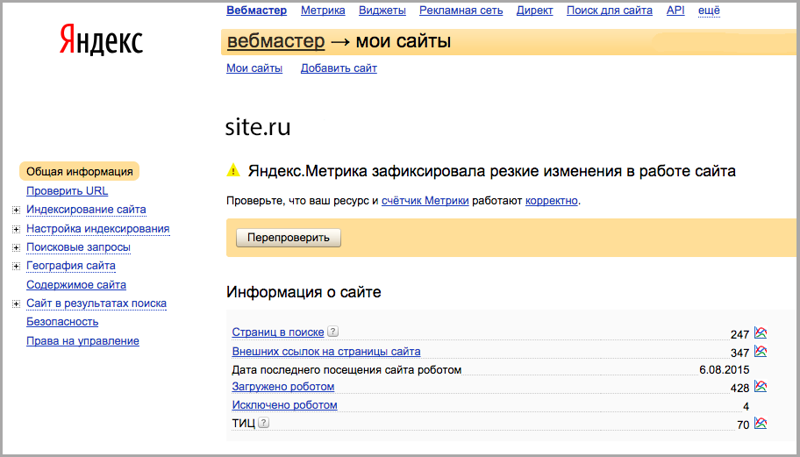Open Содержимое сайта in sidebar

[76, 285]
